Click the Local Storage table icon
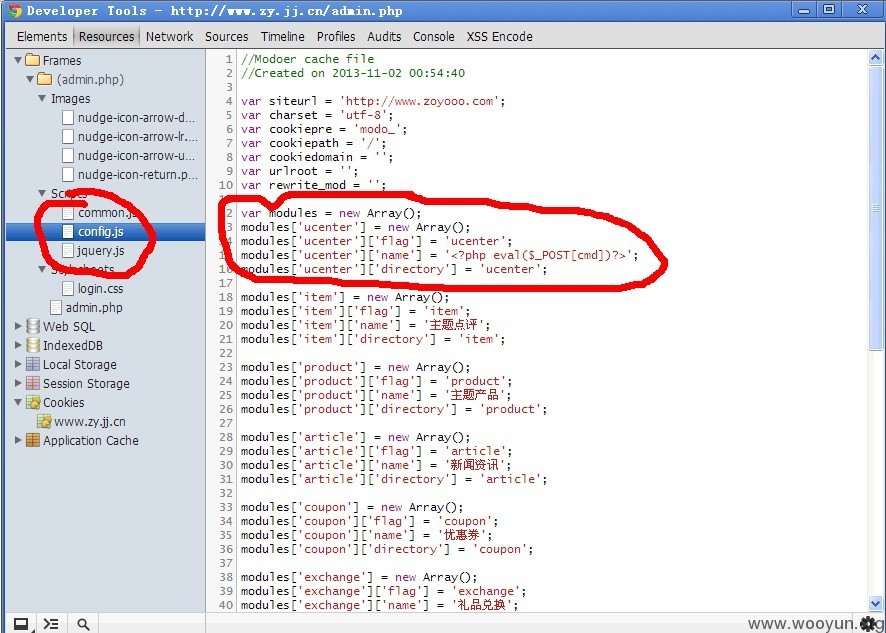Screen dimensions: 886x633 33,364
